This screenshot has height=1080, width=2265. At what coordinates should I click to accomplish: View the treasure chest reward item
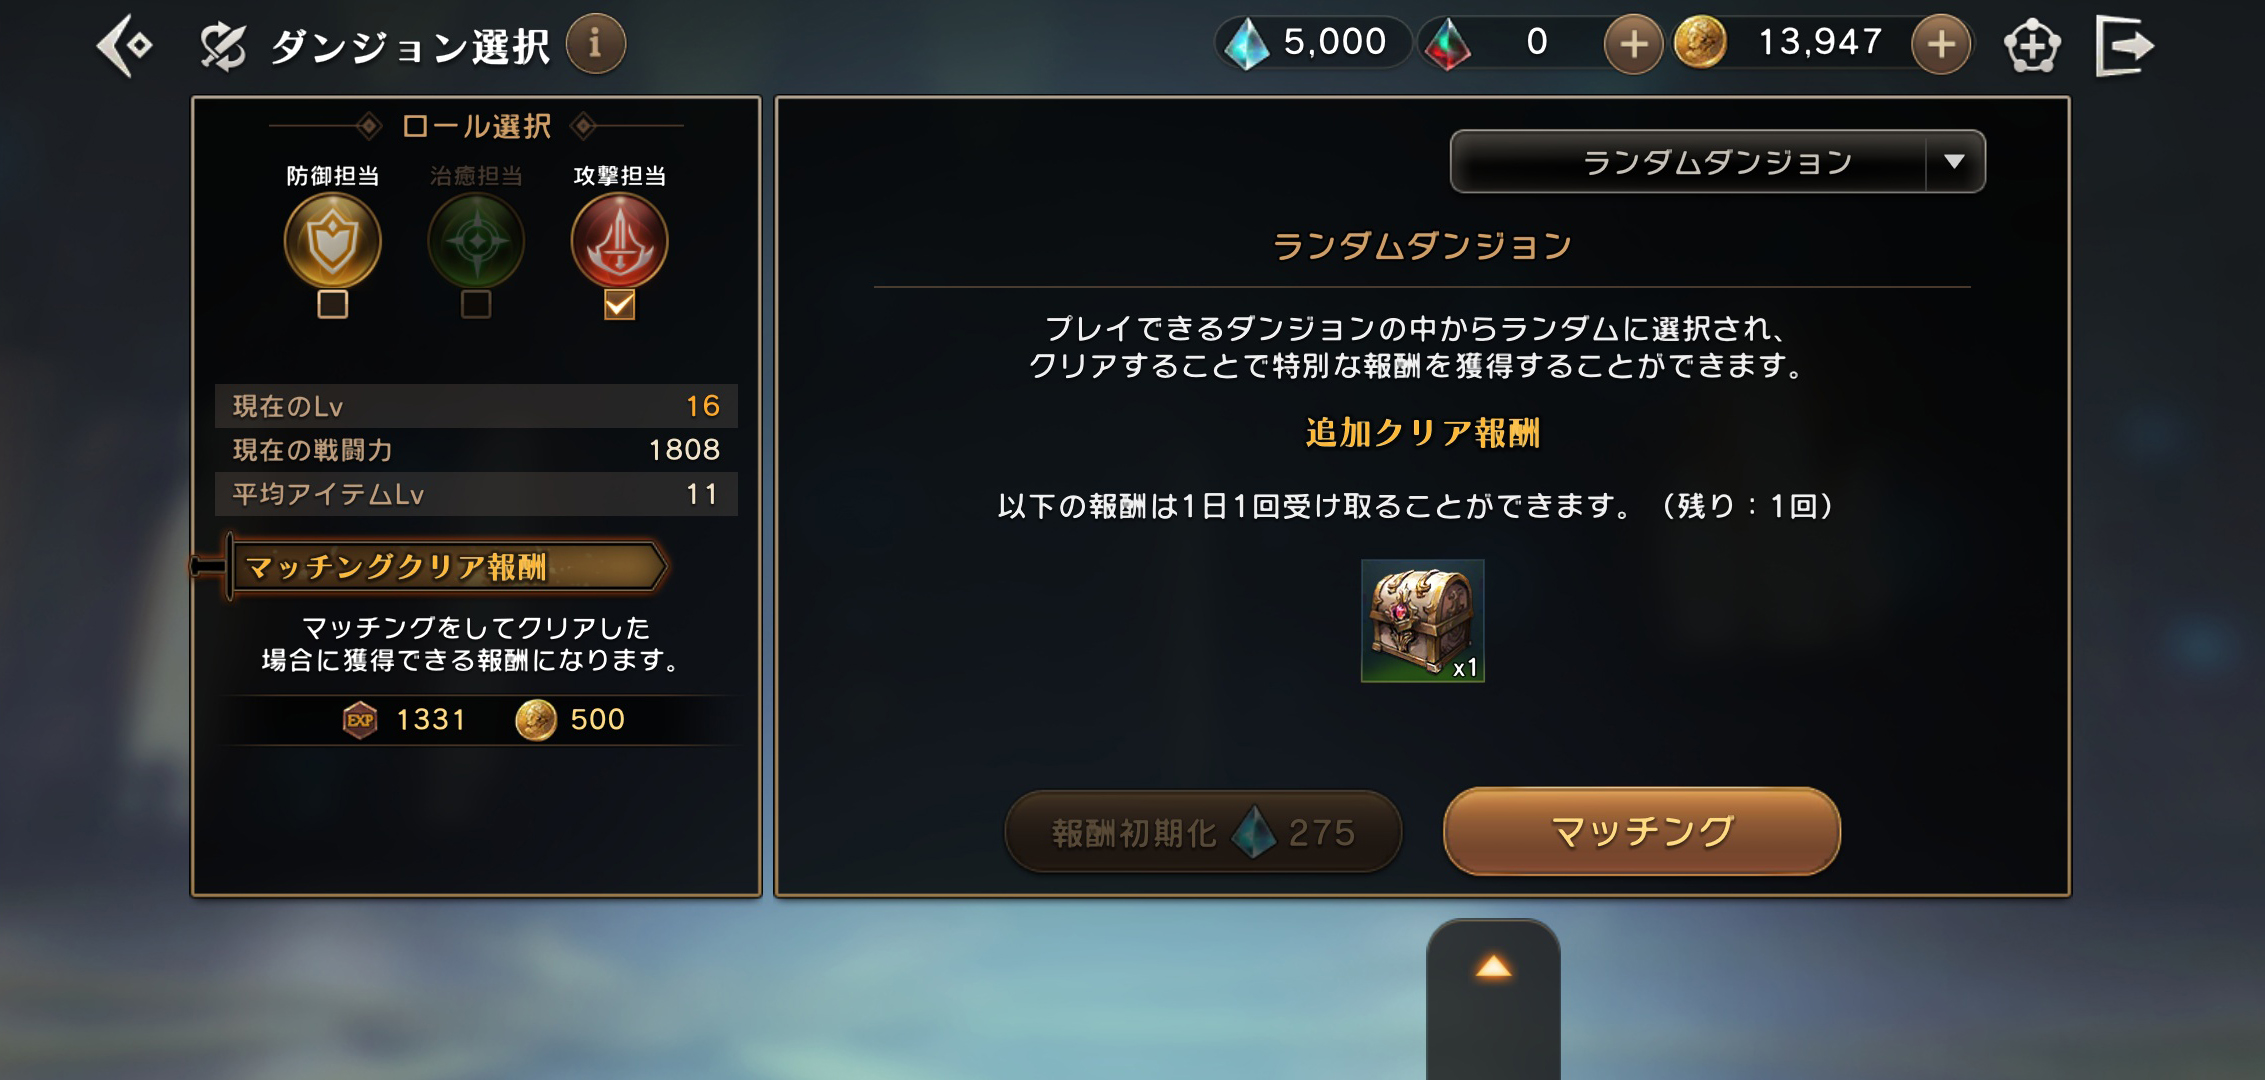(1423, 621)
